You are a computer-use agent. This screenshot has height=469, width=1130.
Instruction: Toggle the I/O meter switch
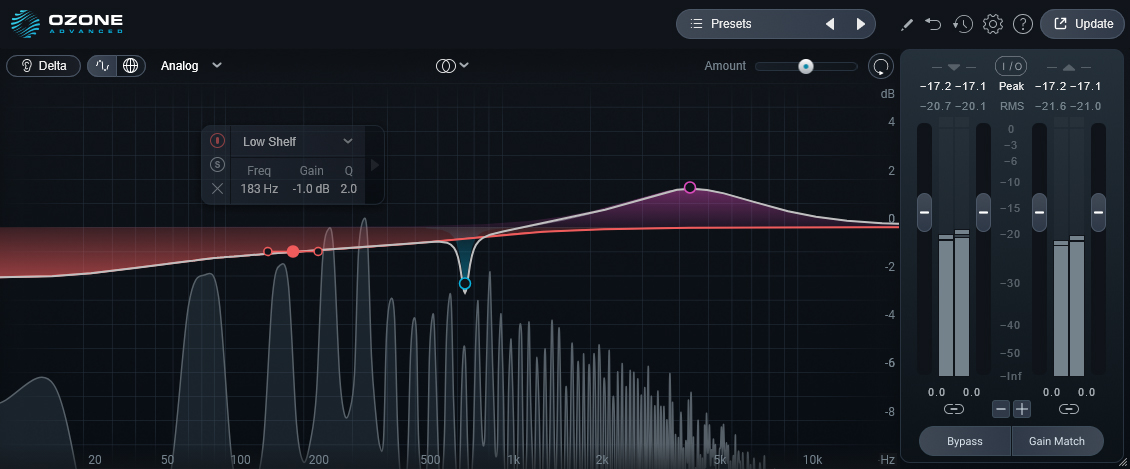pyautogui.click(x=1011, y=66)
